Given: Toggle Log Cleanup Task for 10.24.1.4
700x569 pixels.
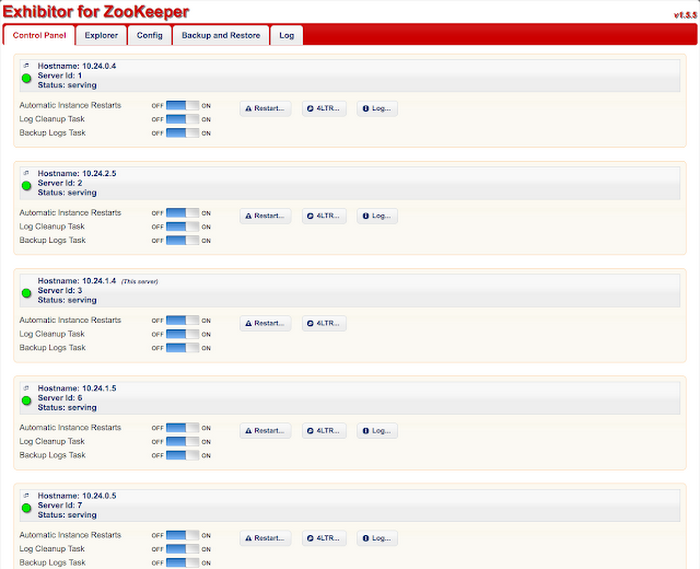Looking at the screenshot, I should pyautogui.click(x=182, y=334).
